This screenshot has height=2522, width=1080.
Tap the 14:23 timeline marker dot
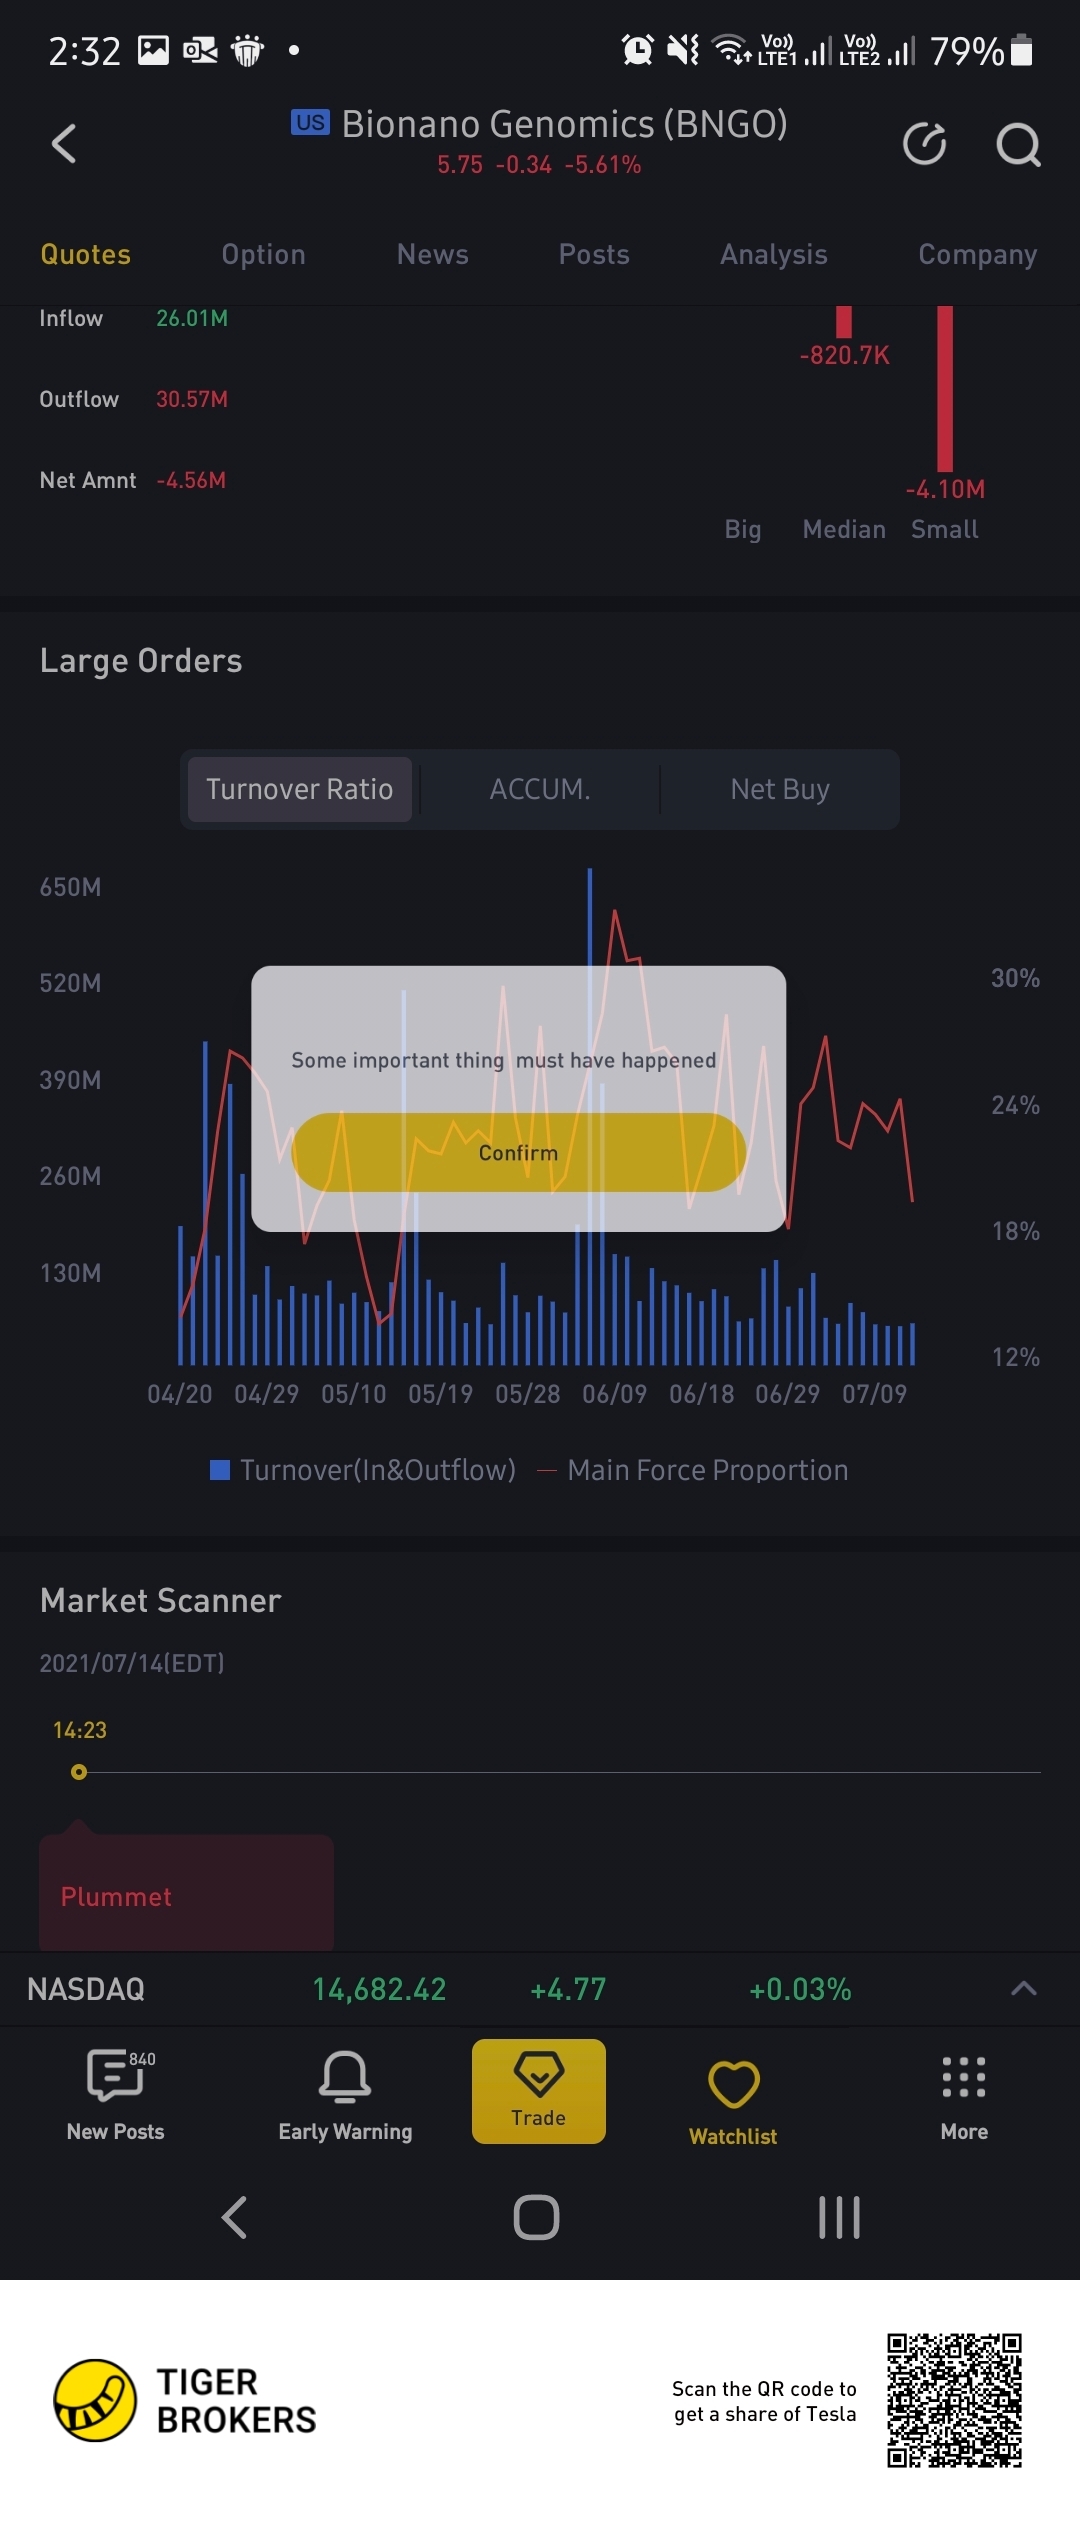tap(79, 1772)
